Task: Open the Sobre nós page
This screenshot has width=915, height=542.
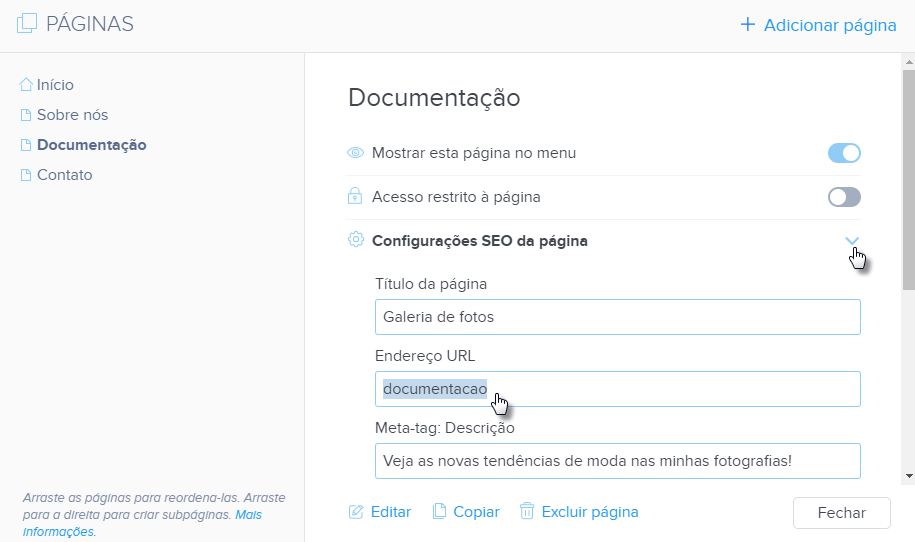Action: [x=72, y=115]
